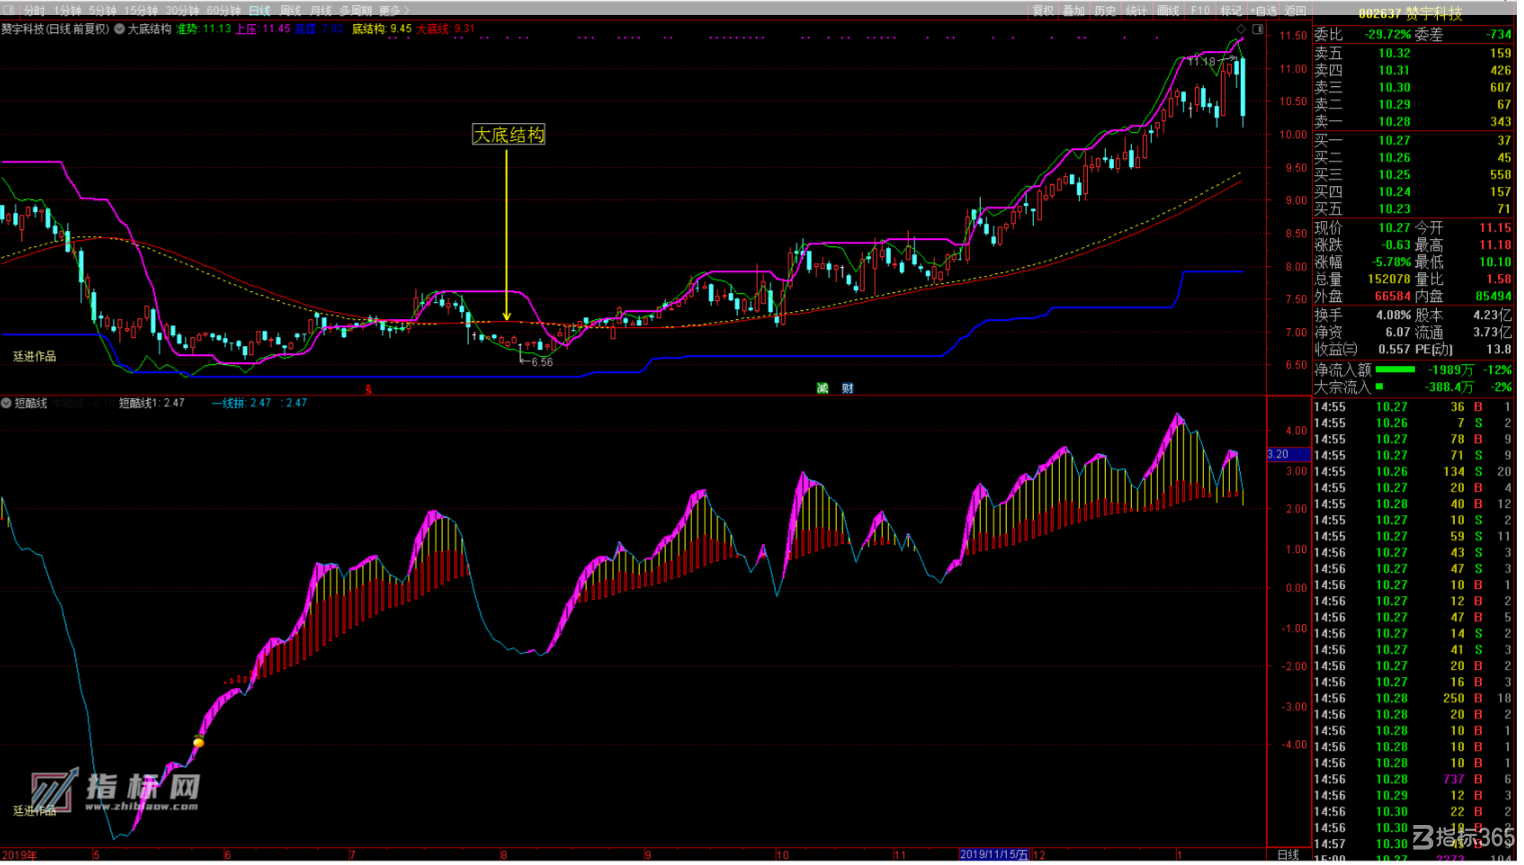Select the 5分钟 period tab

pyautogui.click(x=103, y=10)
